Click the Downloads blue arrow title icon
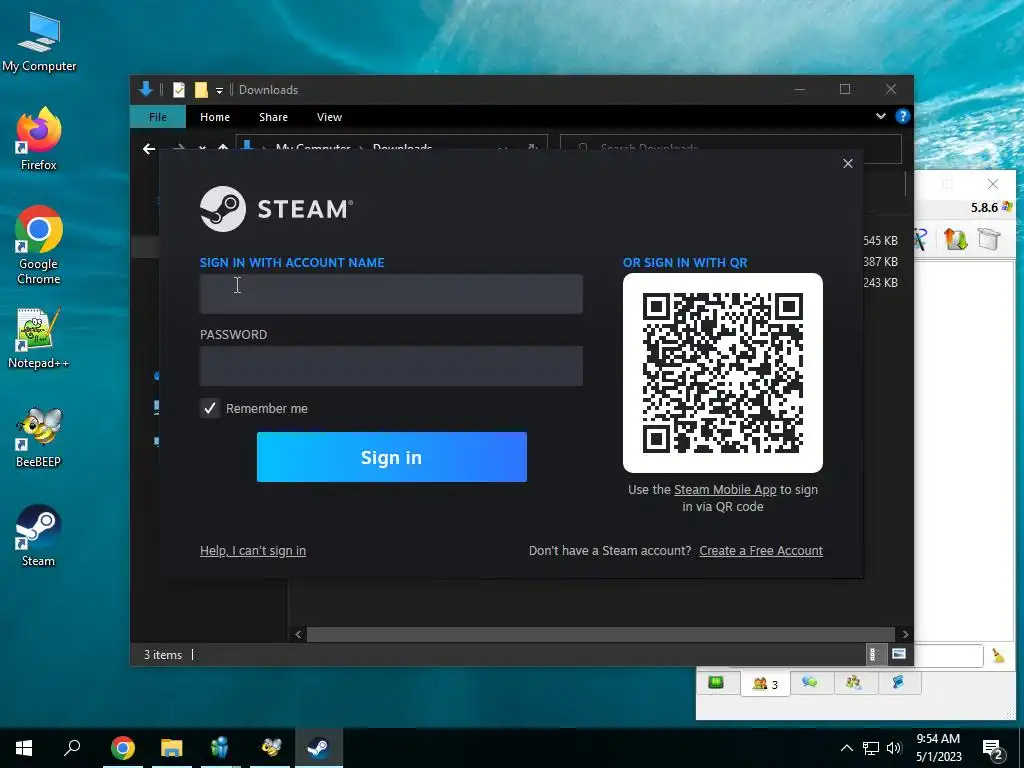 click(x=146, y=89)
